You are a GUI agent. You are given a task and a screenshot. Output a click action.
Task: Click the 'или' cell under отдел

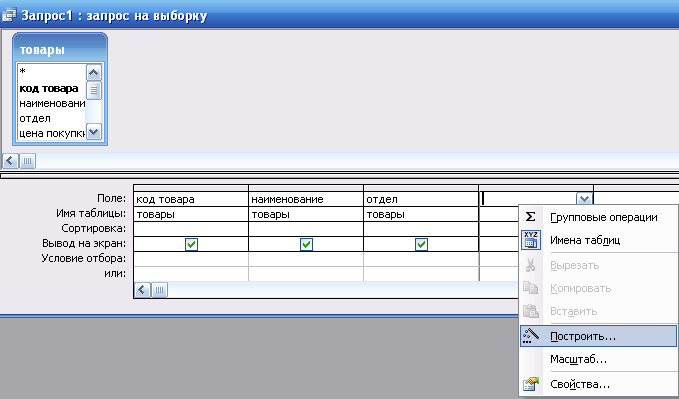[x=421, y=274]
